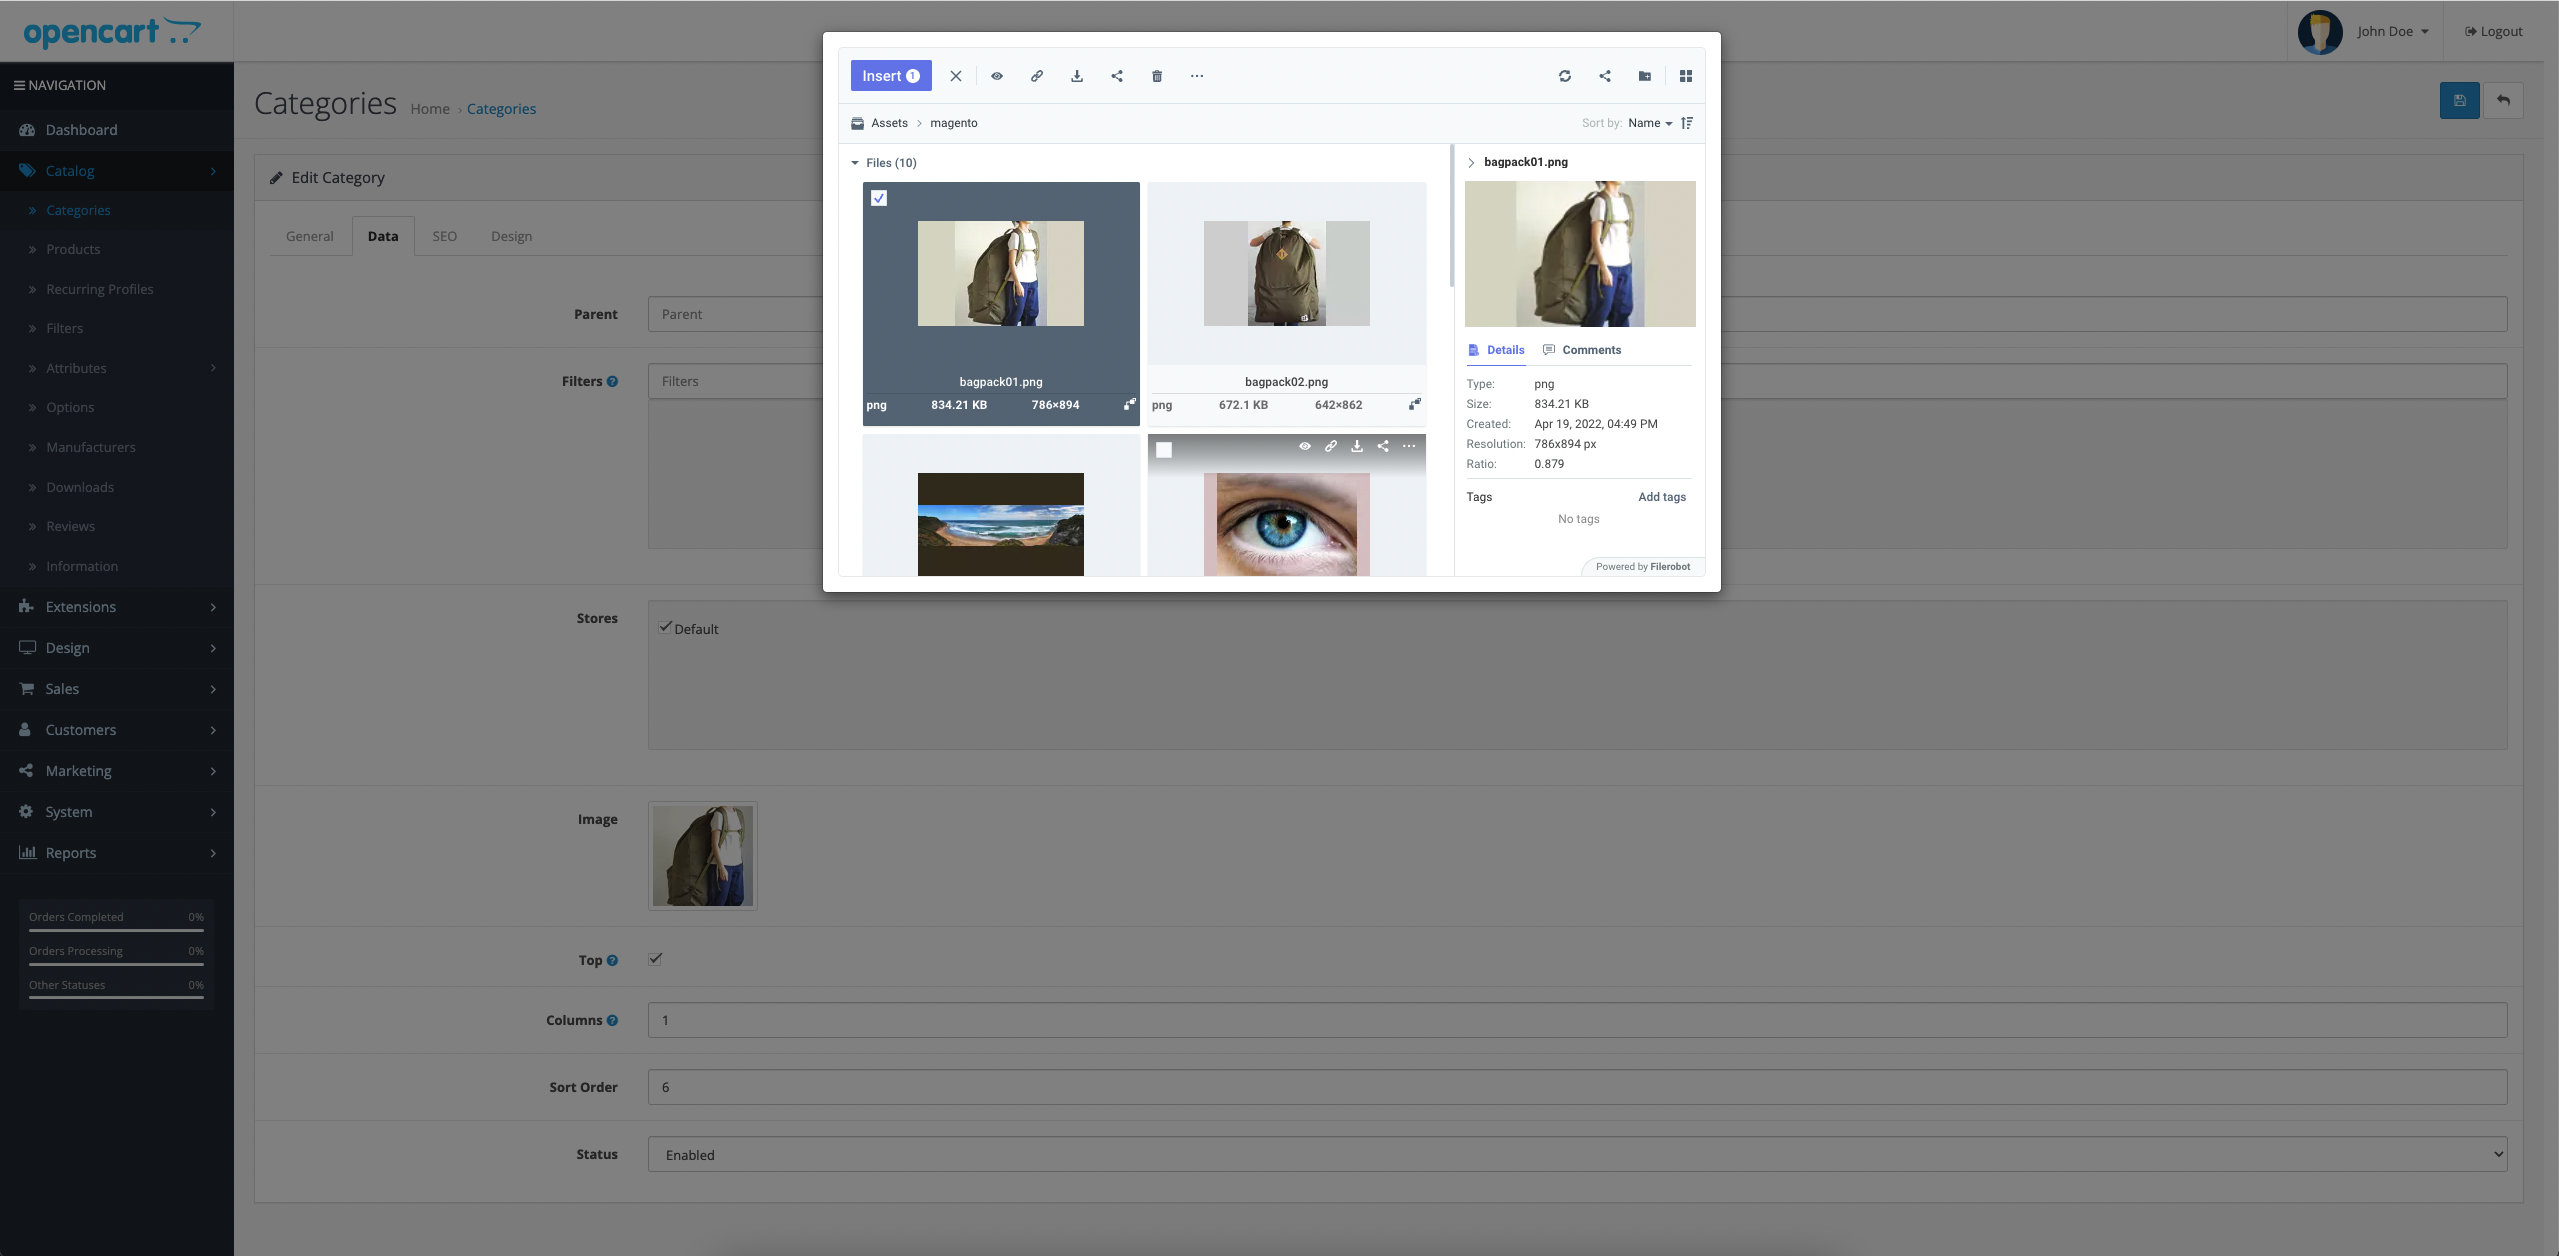Copy link using the toolbar link icon
Screen dimensions: 2559x1256
pyautogui.click(x=1037, y=76)
